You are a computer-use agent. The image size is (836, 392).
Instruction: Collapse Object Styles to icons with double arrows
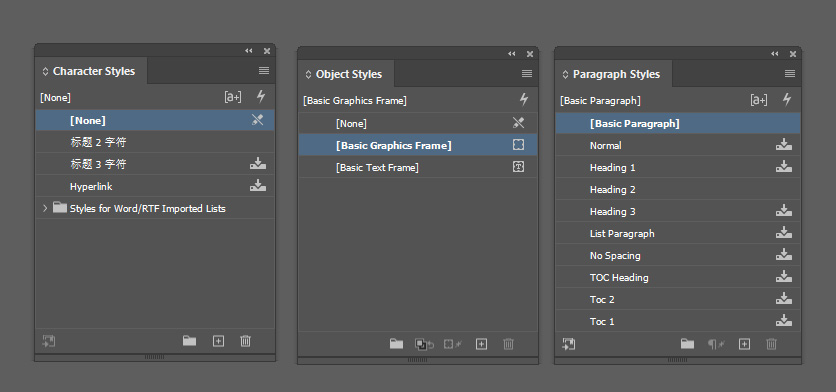click(512, 54)
